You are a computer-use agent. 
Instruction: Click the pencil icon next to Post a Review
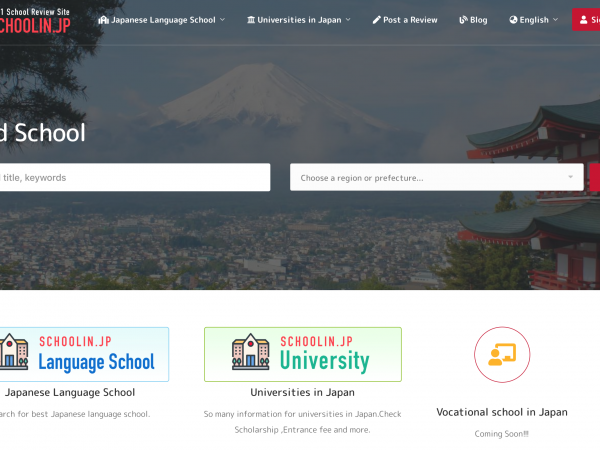pyautogui.click(x=377, y=20)
